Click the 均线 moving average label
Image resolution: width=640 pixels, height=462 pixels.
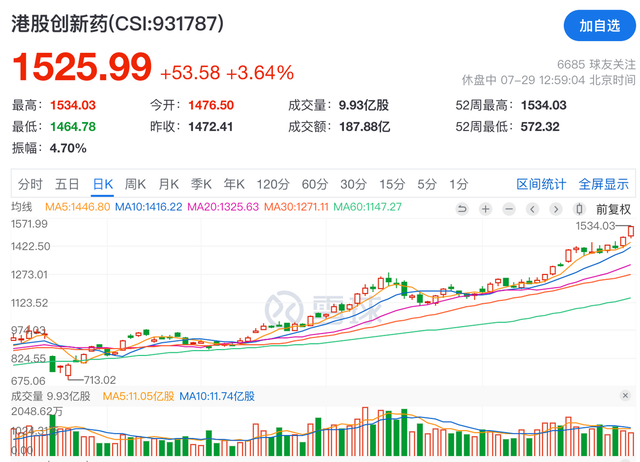(x=22, y=207)
